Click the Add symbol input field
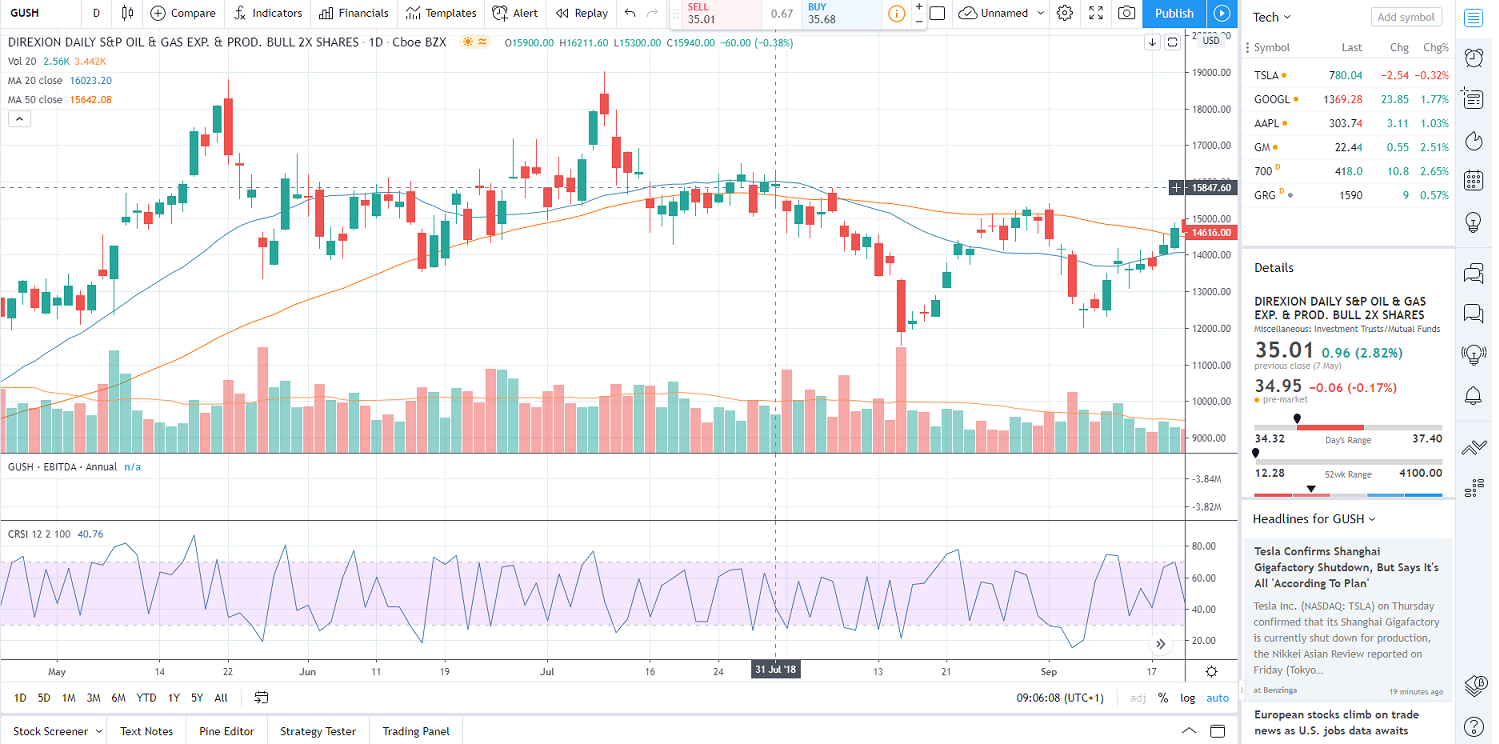This screenshot has width=1499, height=744. pos(1407,17)
